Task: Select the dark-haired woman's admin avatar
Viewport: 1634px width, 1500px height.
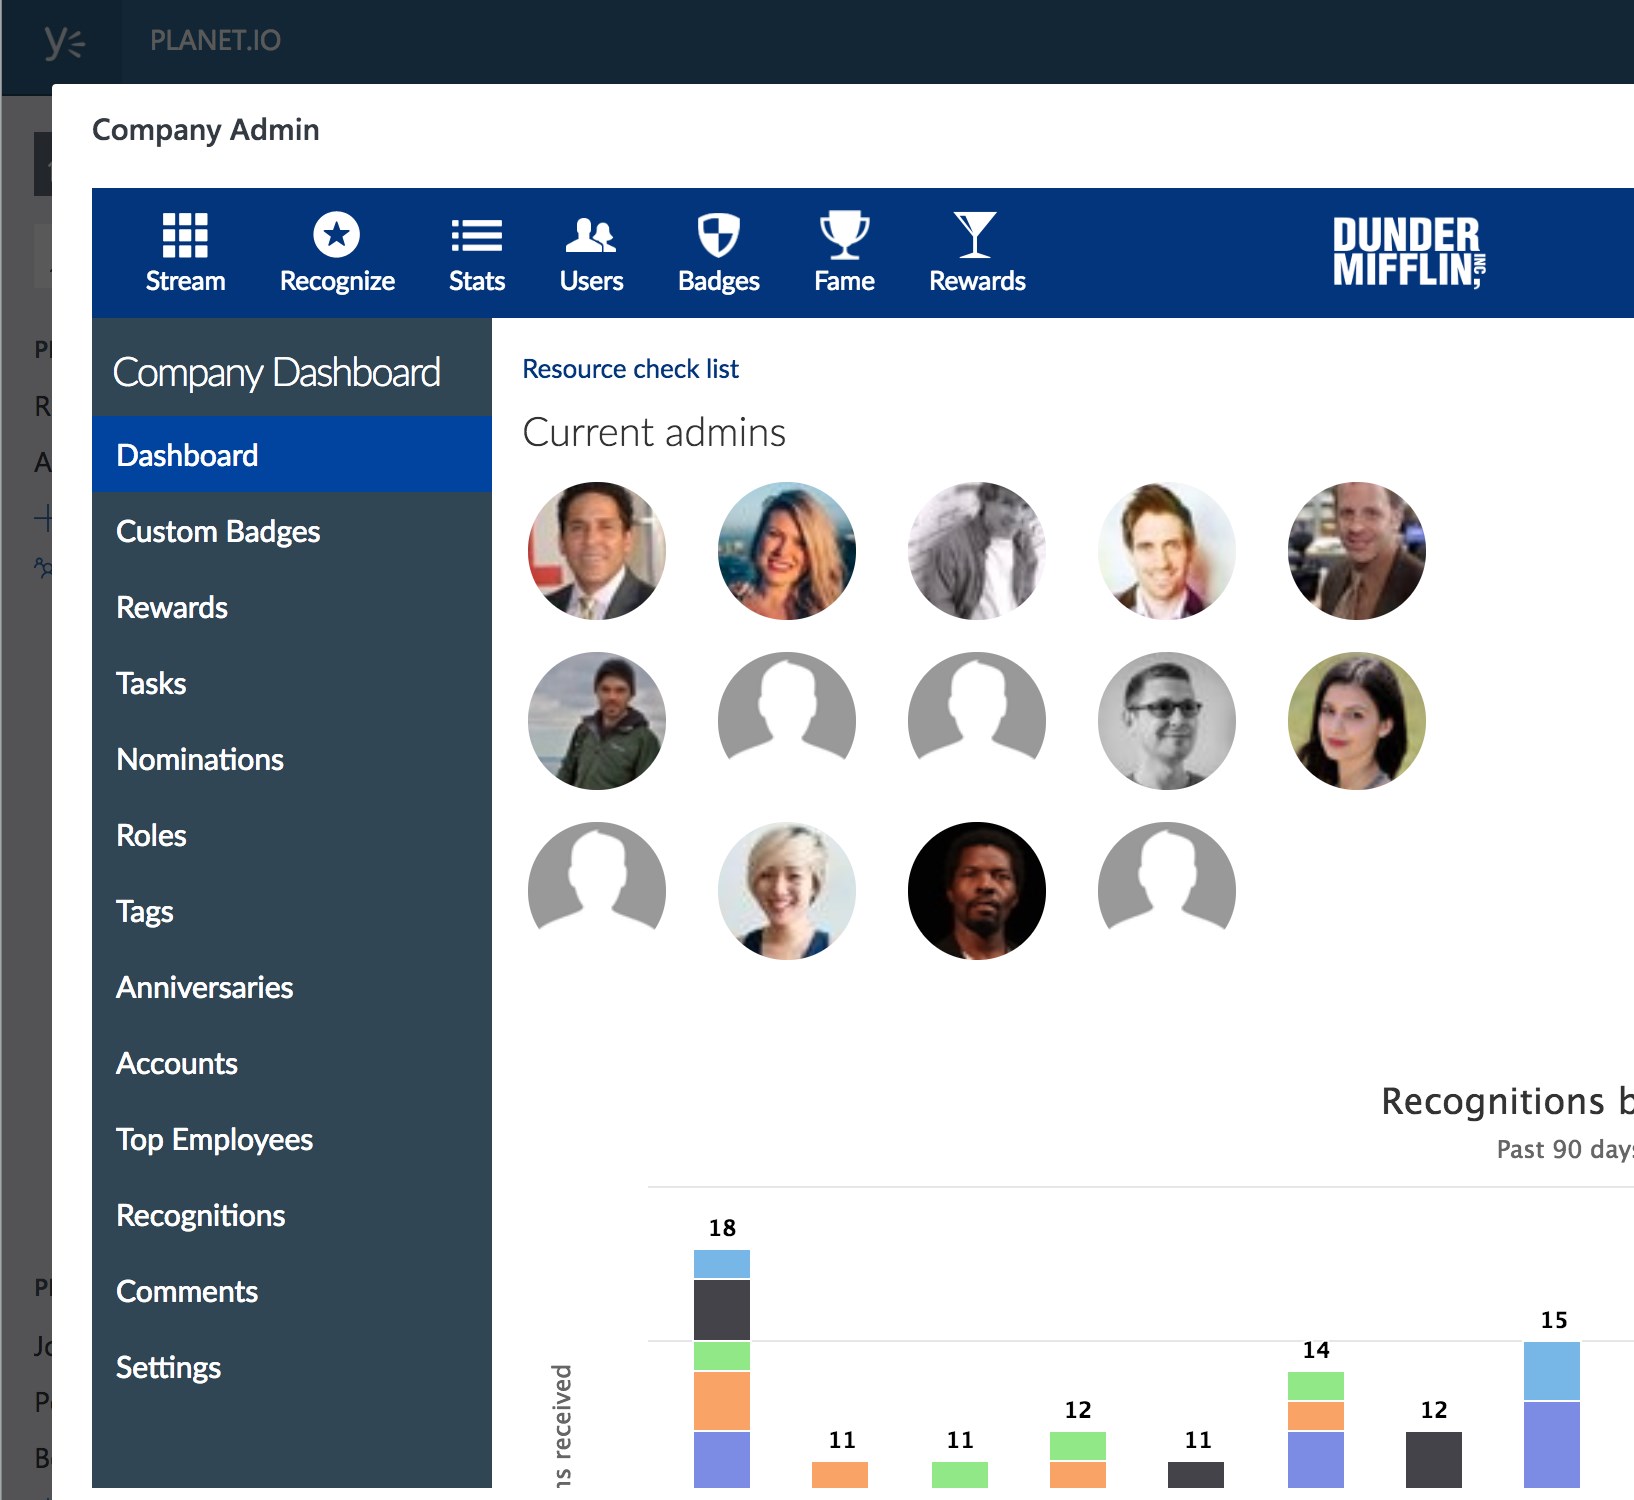Action: [1357, 721]
